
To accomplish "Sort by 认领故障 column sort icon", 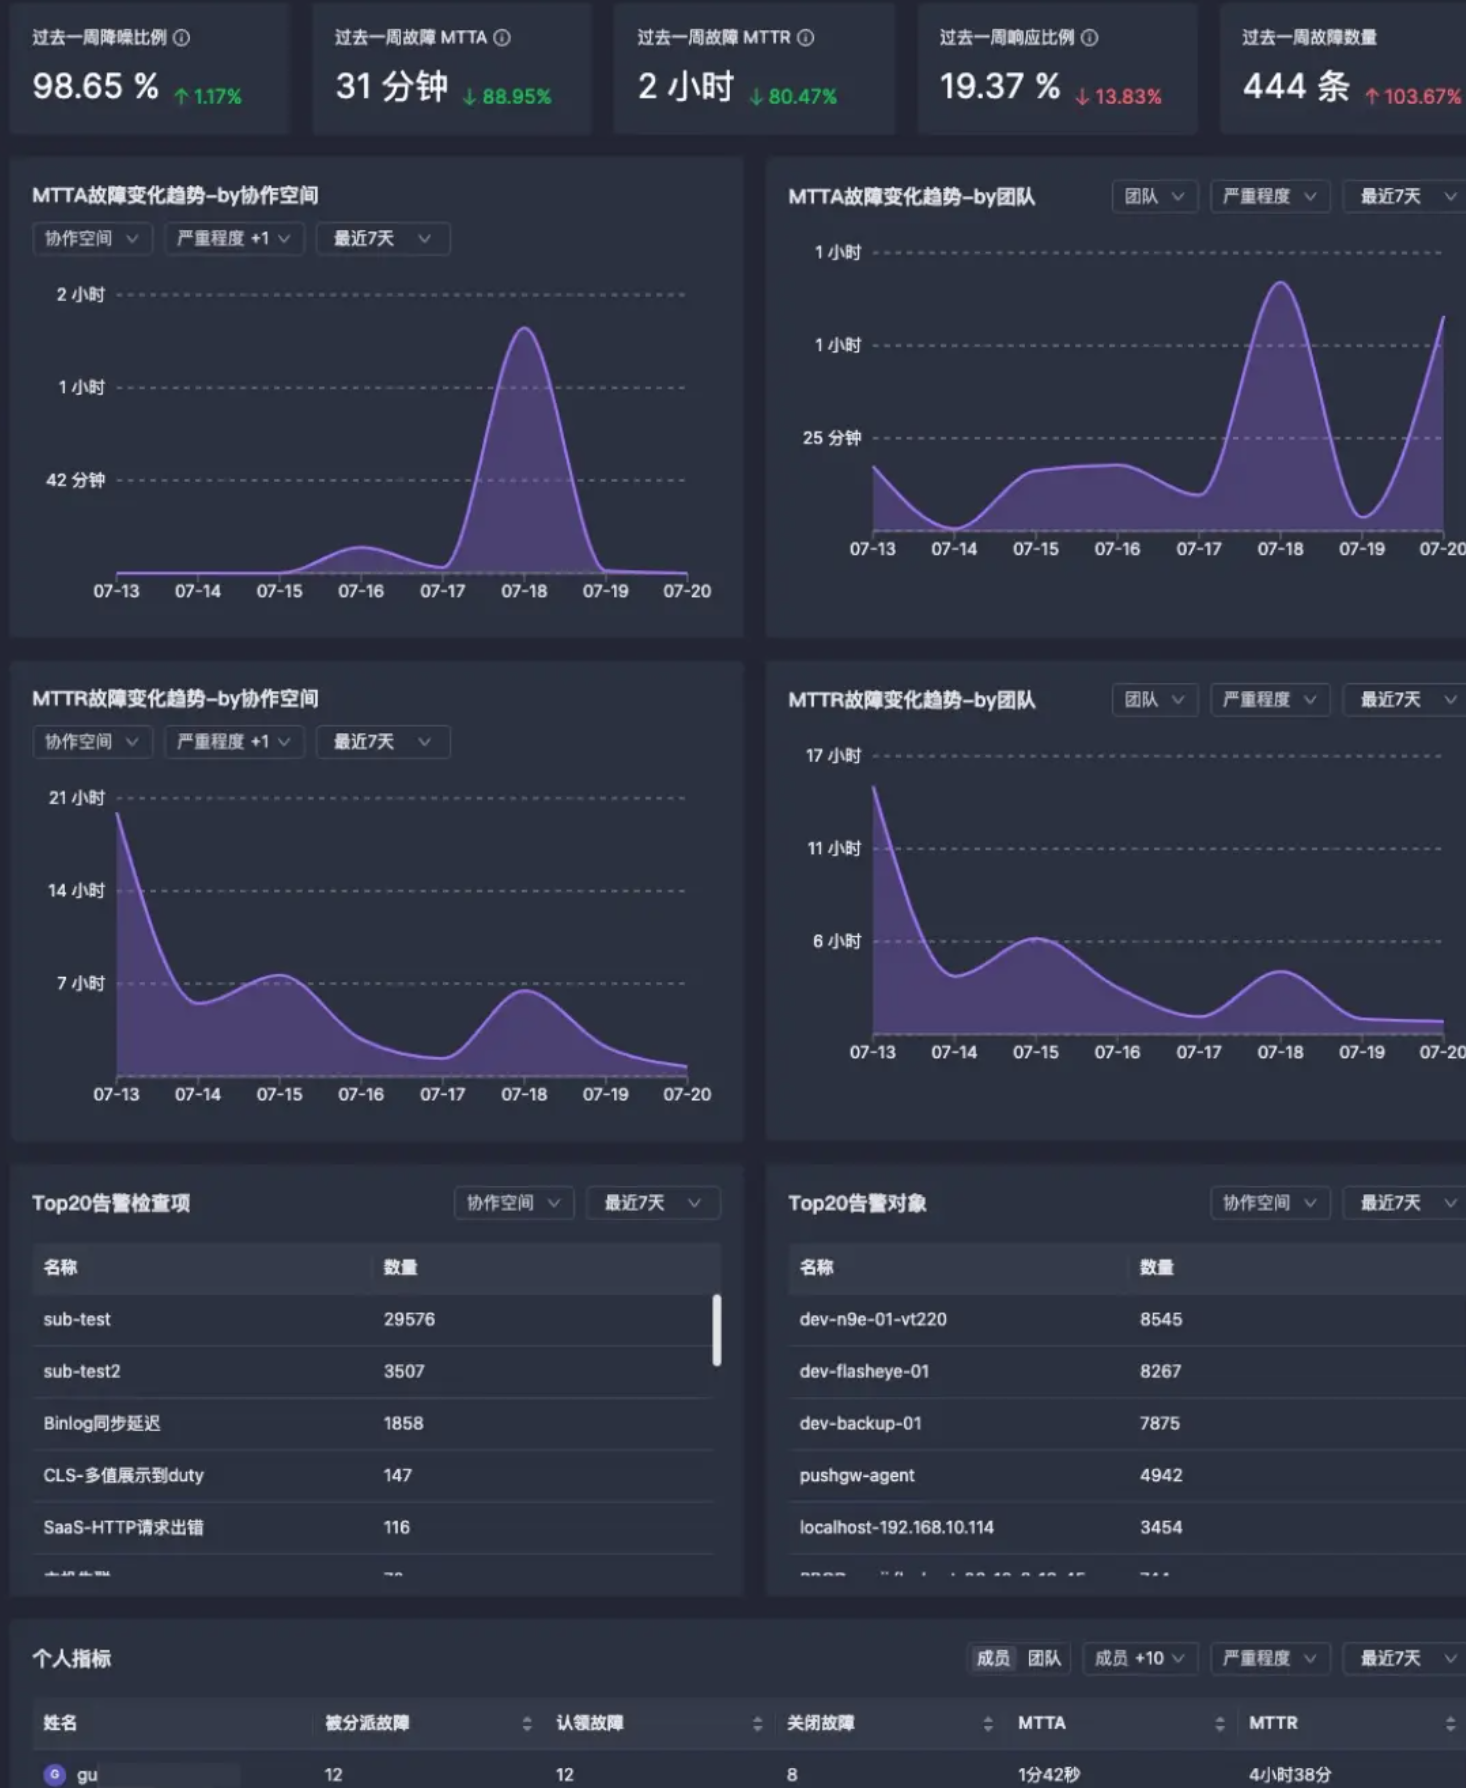I will (757, 1723).
